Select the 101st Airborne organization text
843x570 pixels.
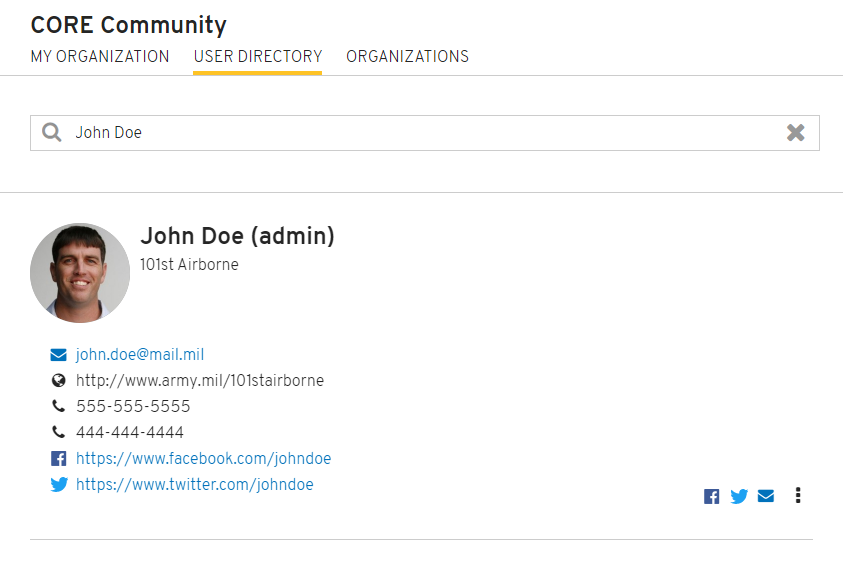click(189, 265)
